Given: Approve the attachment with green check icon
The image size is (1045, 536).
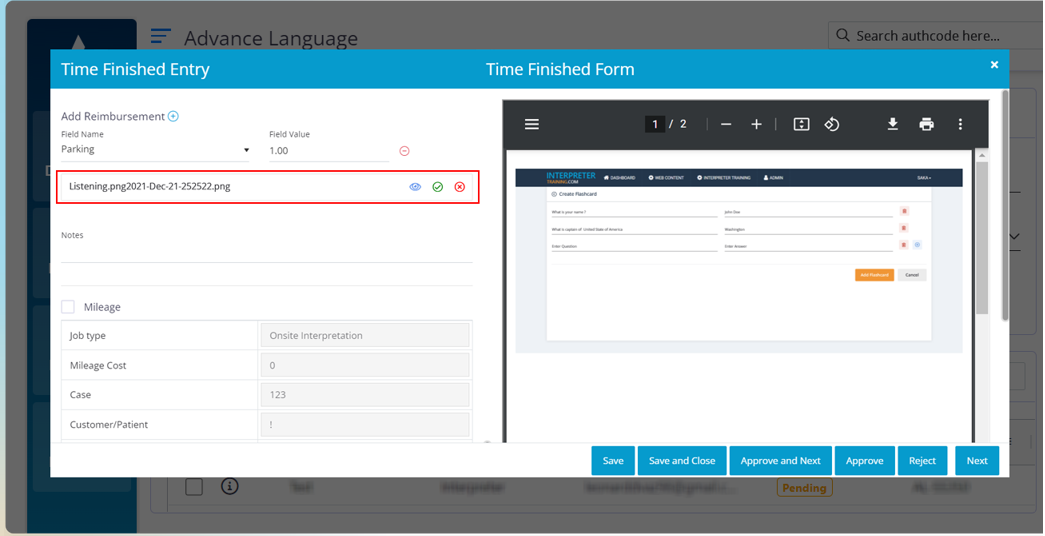Looking at the screenshot, I should coord(437,187).
